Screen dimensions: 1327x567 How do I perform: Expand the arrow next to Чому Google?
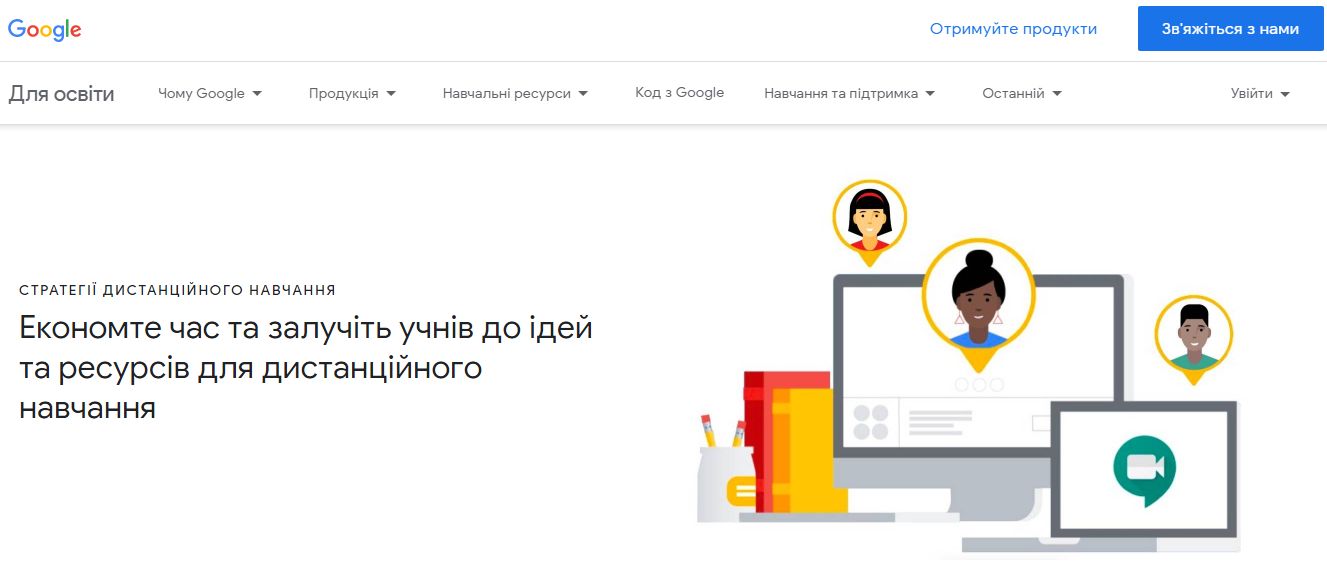257,93
